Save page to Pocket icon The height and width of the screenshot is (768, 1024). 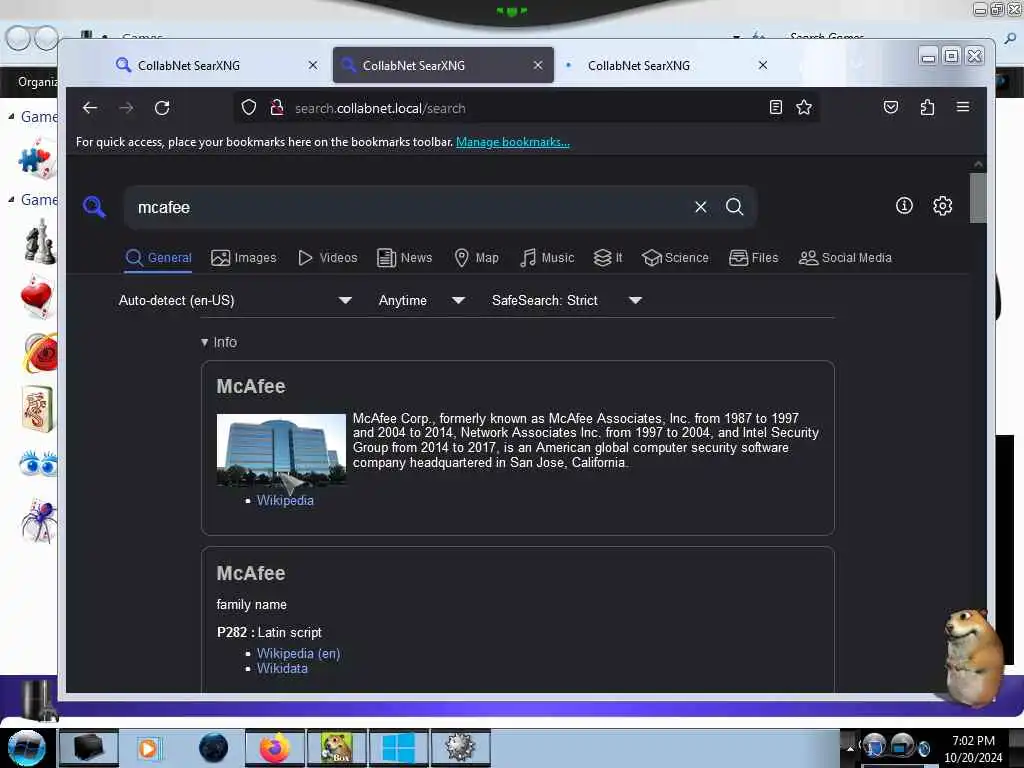click(890, 107)
